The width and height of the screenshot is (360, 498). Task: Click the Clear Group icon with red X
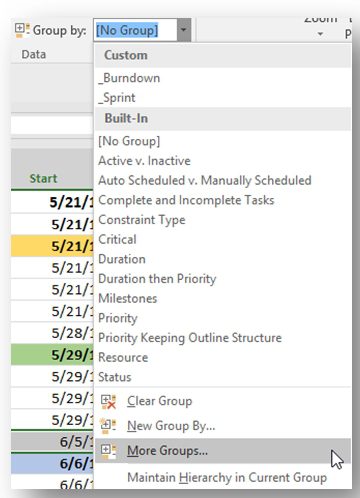click(108, 401)
